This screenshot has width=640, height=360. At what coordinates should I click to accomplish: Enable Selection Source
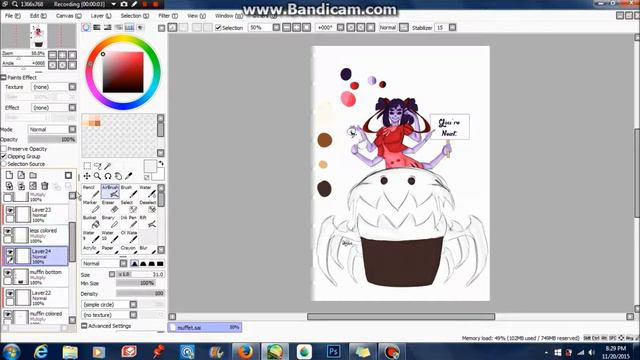(x=4, y=164)
